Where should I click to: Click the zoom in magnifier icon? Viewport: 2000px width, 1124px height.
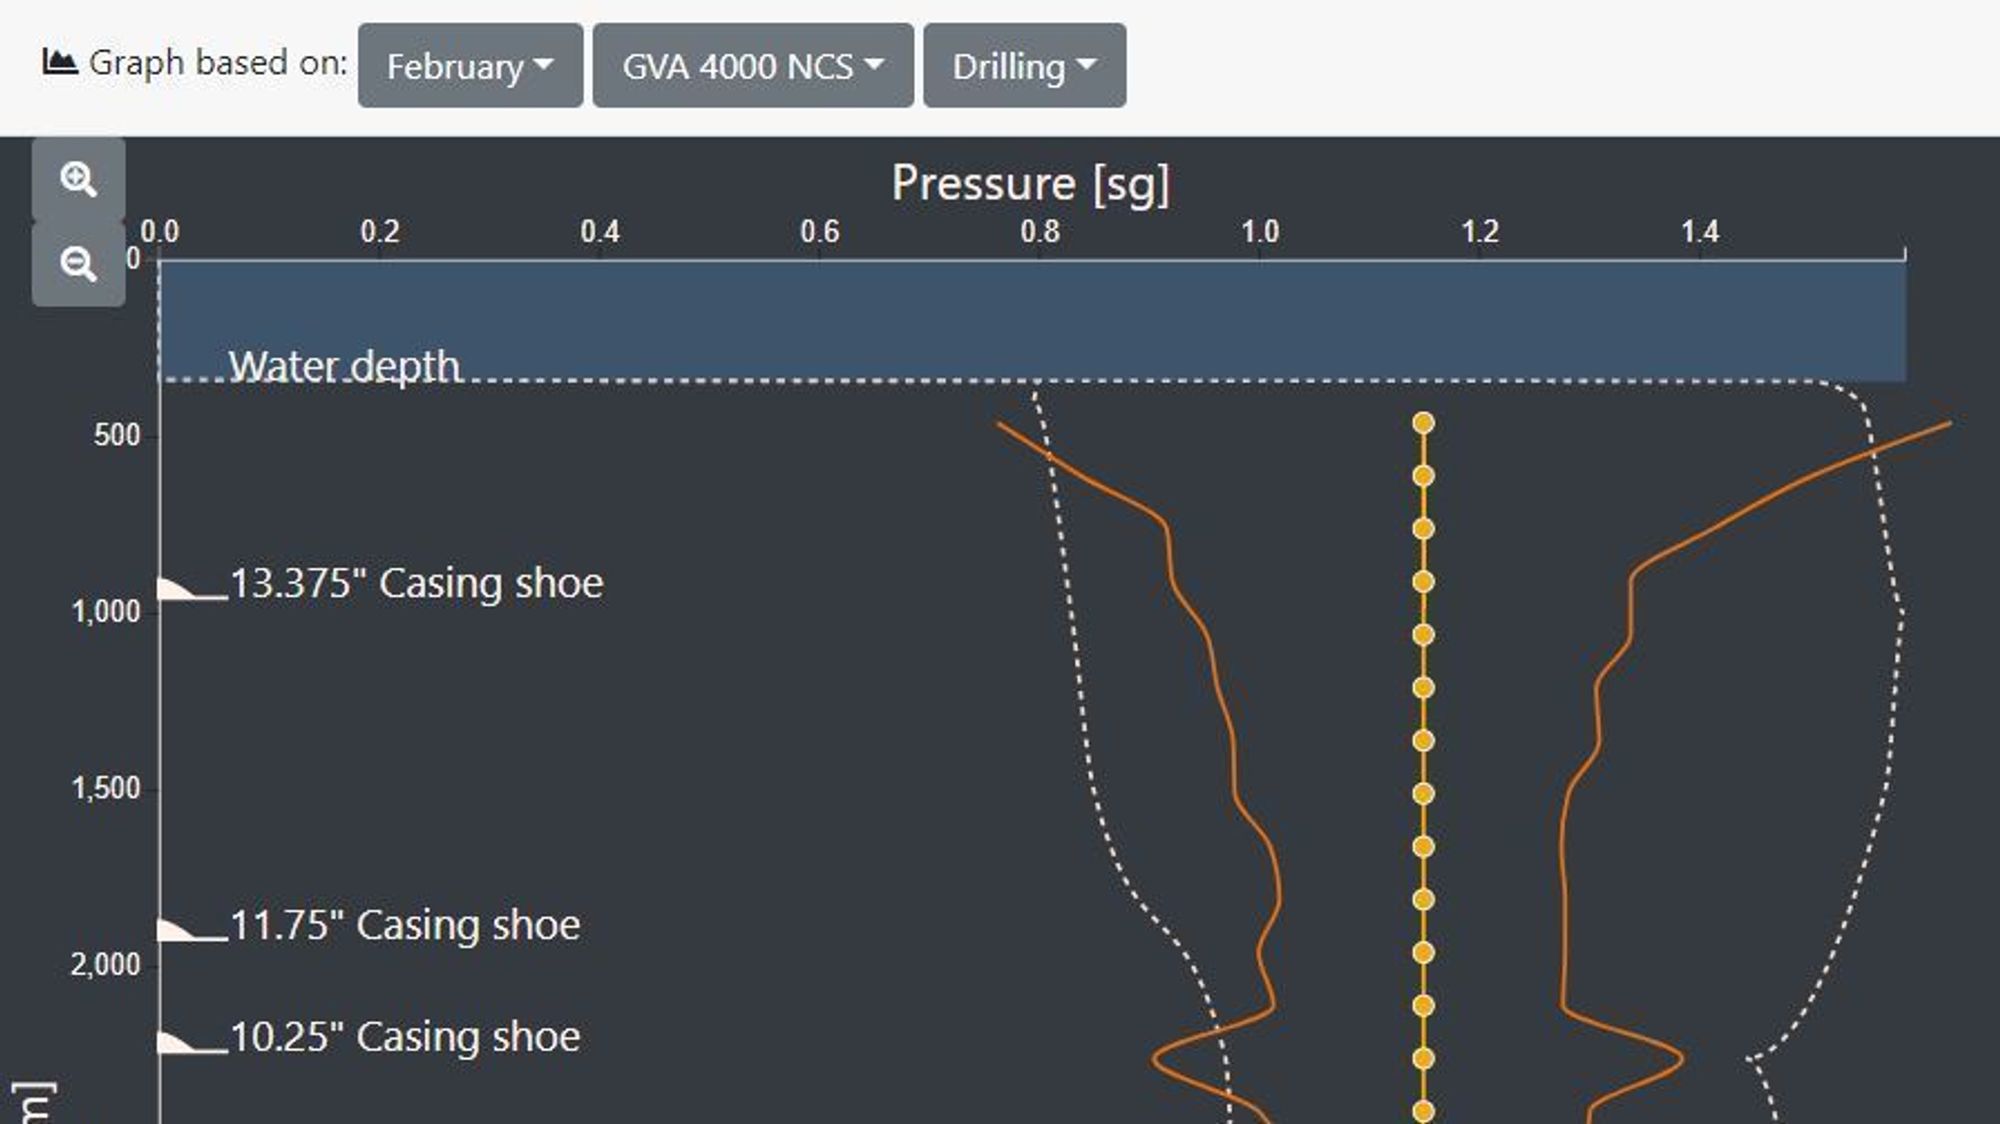78,180
